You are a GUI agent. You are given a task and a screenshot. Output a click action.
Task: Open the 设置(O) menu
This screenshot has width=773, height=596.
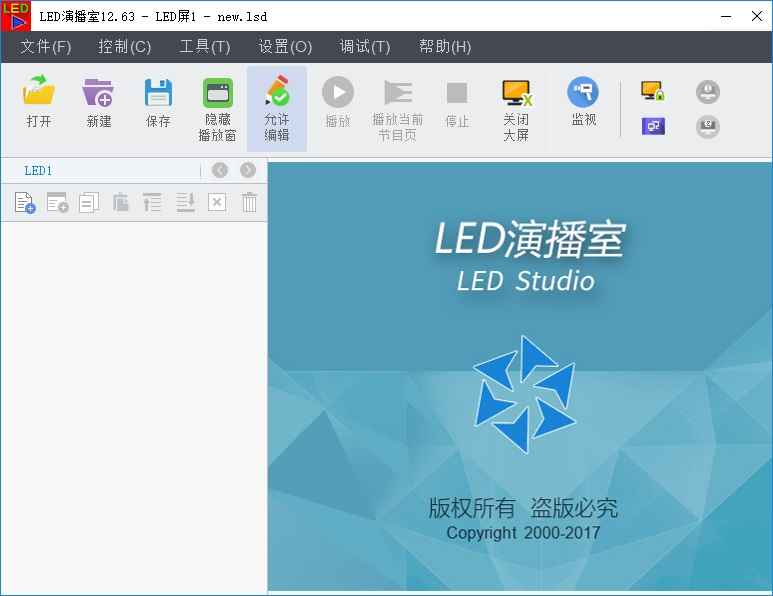click(x=285, y=47)
